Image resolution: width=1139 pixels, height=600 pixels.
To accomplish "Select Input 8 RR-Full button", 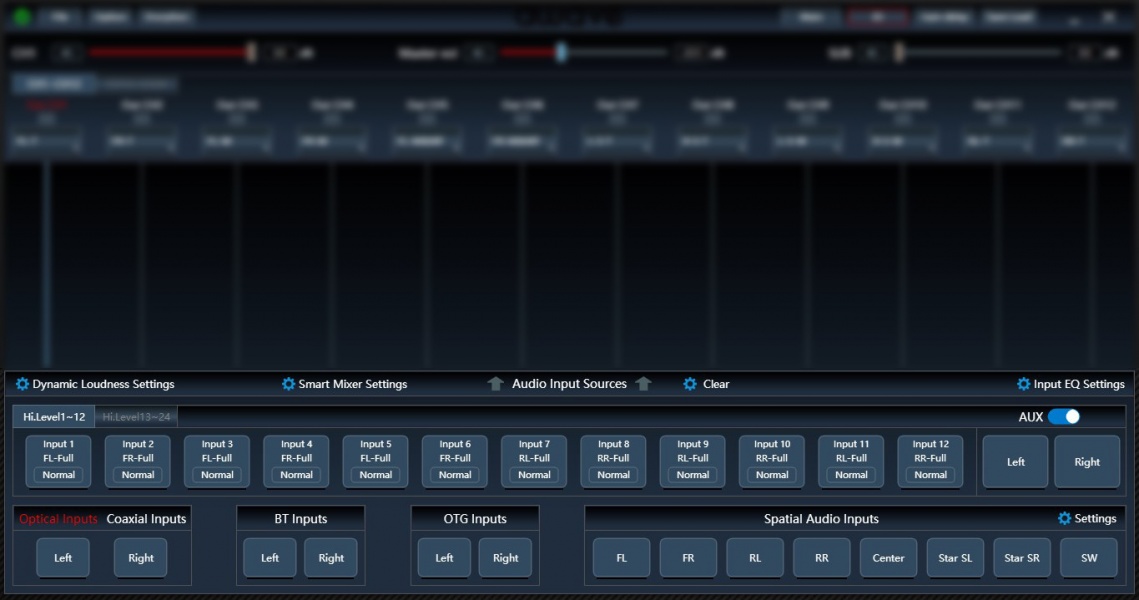I will 613,461.
